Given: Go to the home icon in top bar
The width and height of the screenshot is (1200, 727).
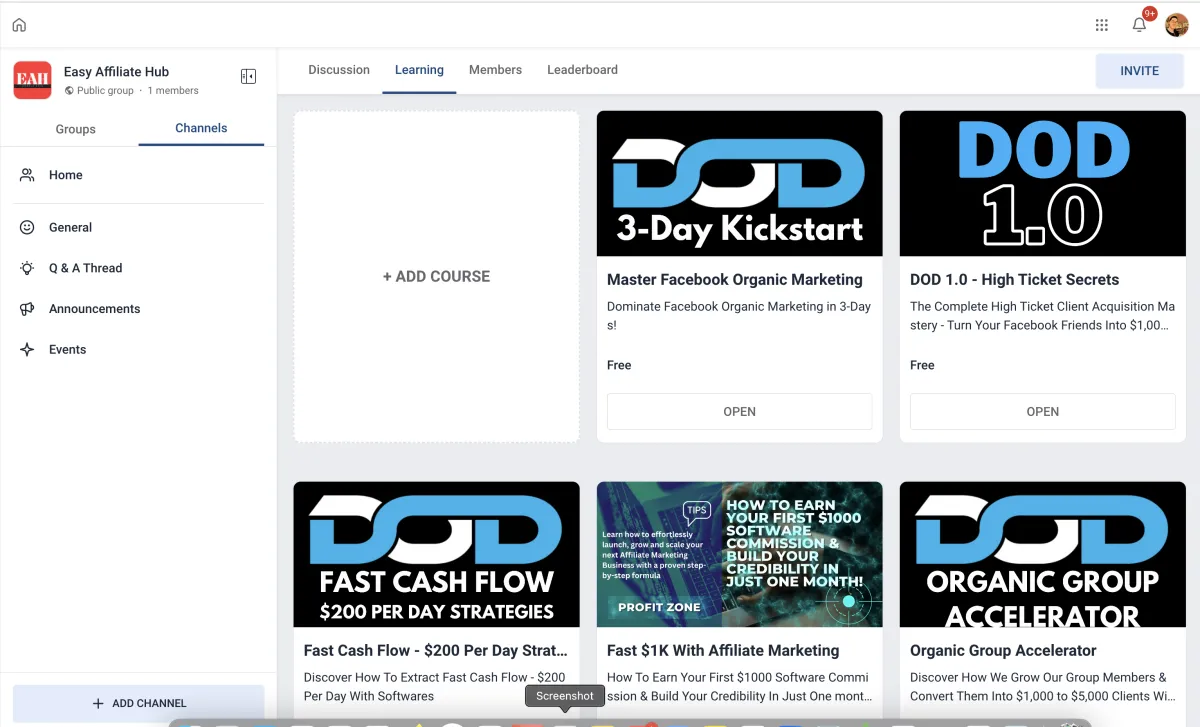Looking at the screenshot, I should pyautogui.click(x=20, y=25).
